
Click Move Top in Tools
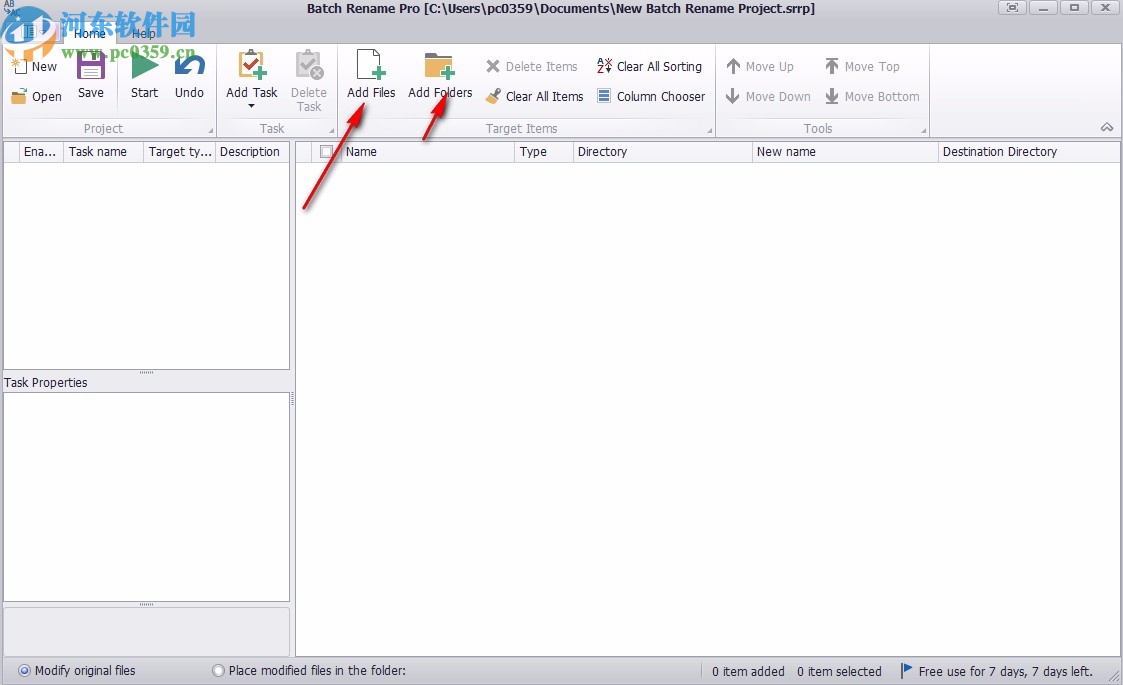862,67
